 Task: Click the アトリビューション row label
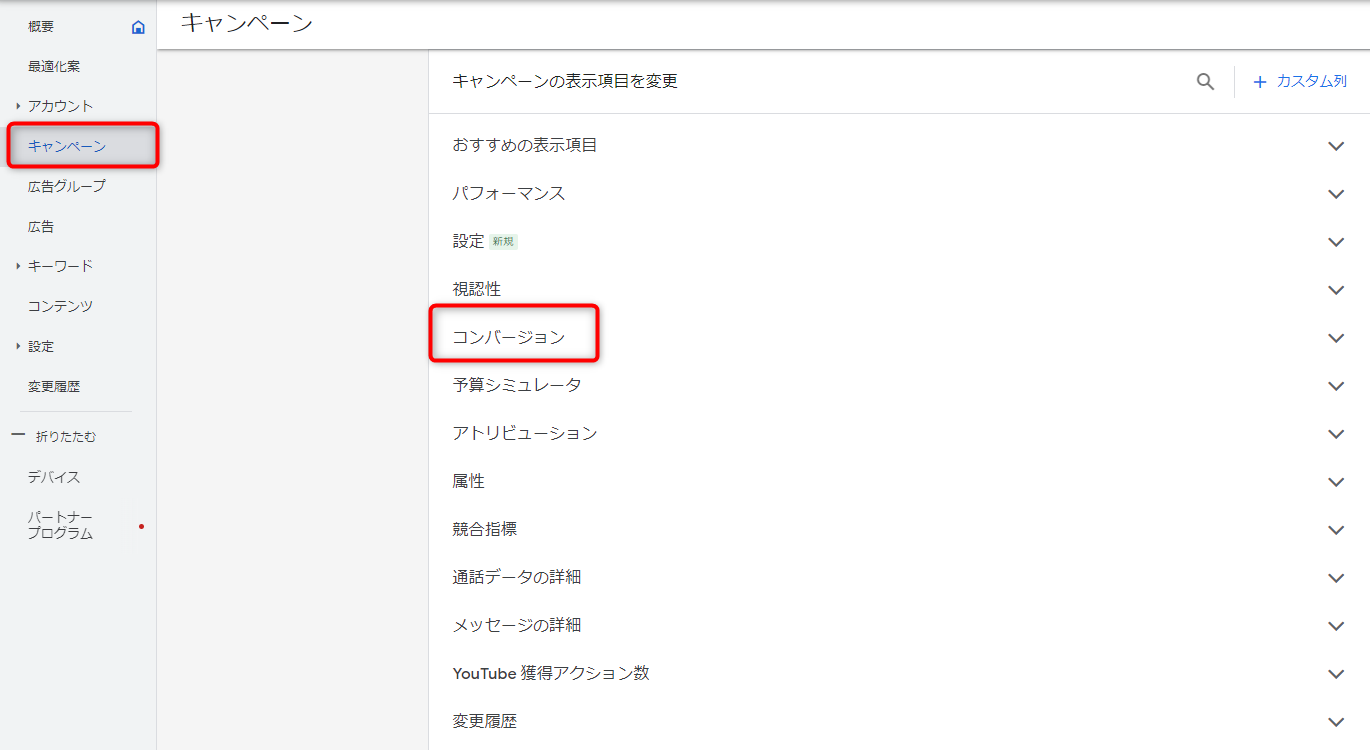(525, 434)
